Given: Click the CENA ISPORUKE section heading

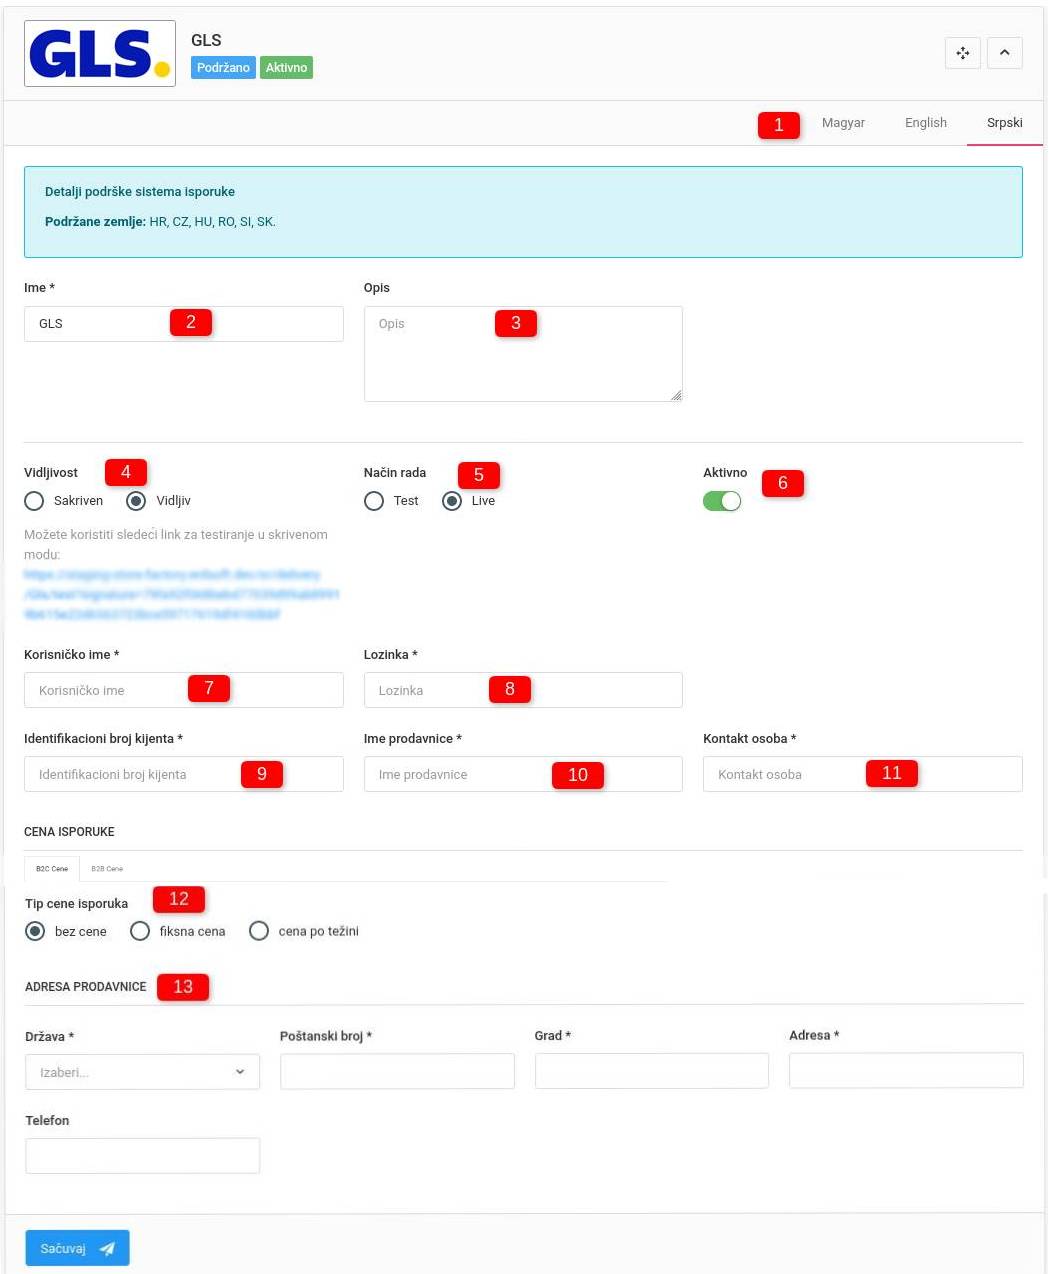Looking at the screenshot, I should tap(69, 832).
